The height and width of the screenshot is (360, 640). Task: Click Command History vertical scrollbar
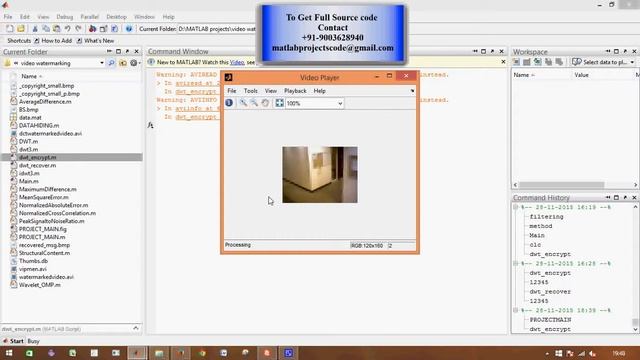(x=635, y=322)
